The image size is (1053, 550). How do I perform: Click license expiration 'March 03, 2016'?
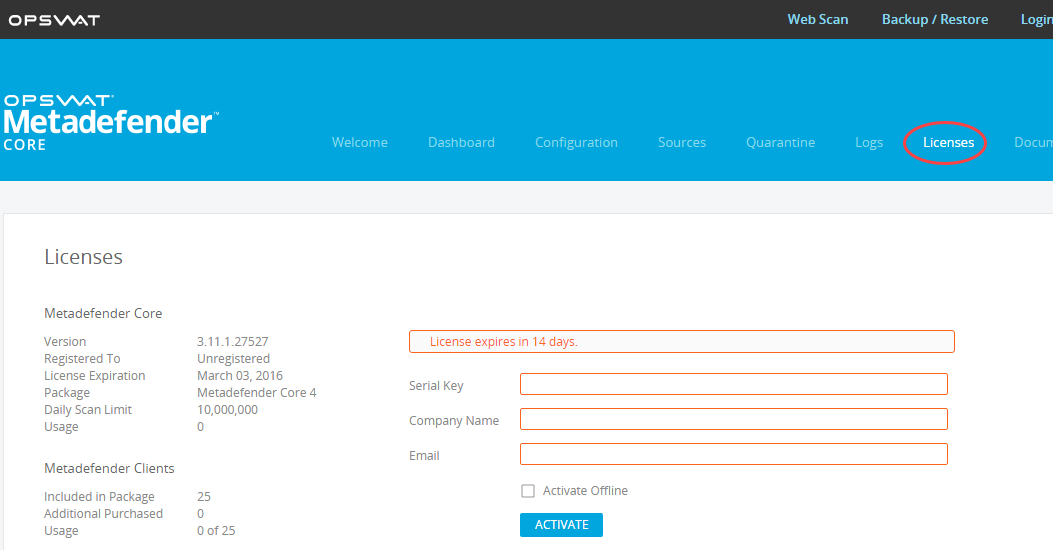(x=240, y=375)
